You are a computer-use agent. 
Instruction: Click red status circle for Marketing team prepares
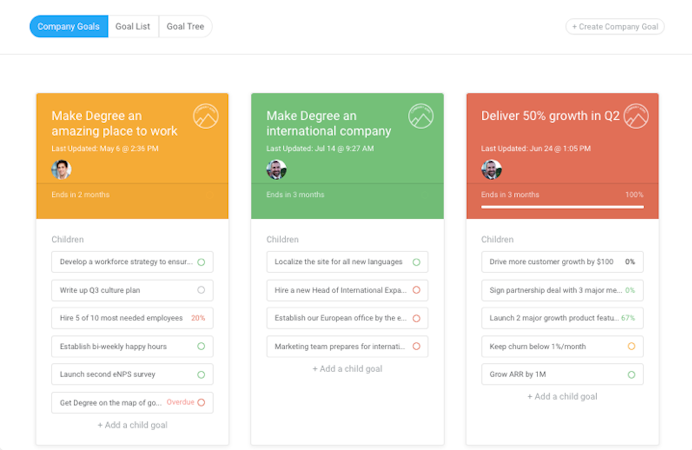[x=416, y=346]
